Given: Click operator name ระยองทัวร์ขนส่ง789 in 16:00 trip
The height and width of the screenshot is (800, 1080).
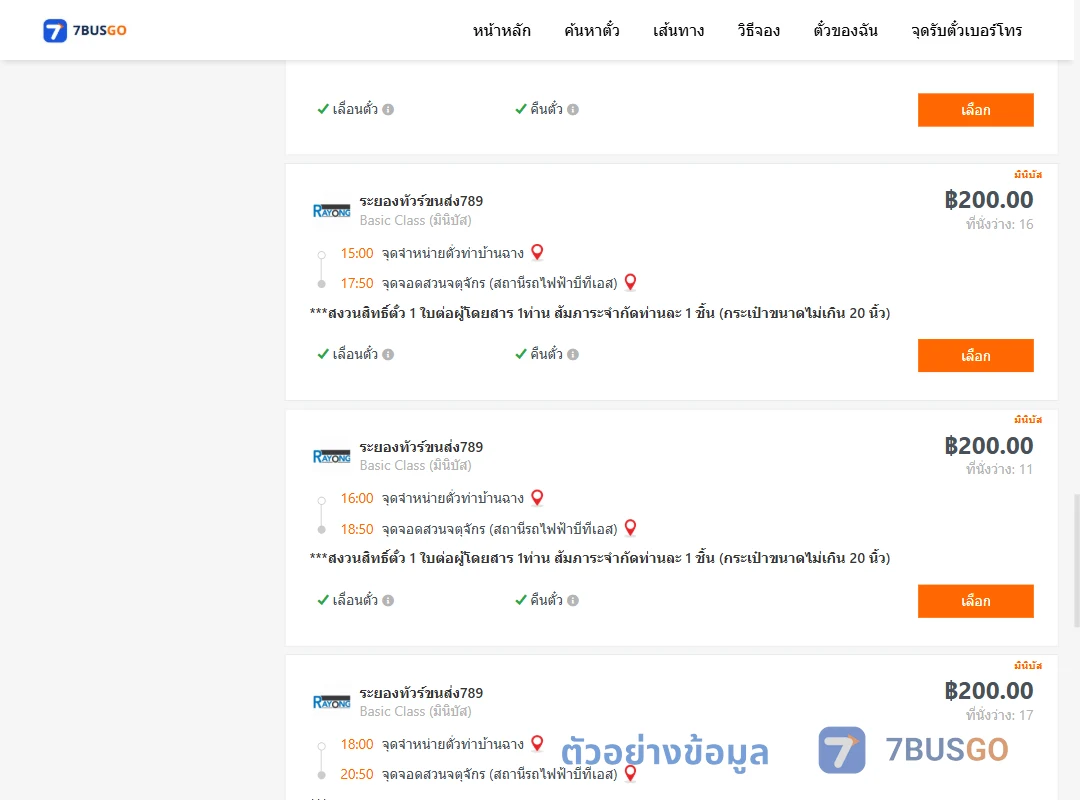Looking at the screenshot, I should [421, 447].
